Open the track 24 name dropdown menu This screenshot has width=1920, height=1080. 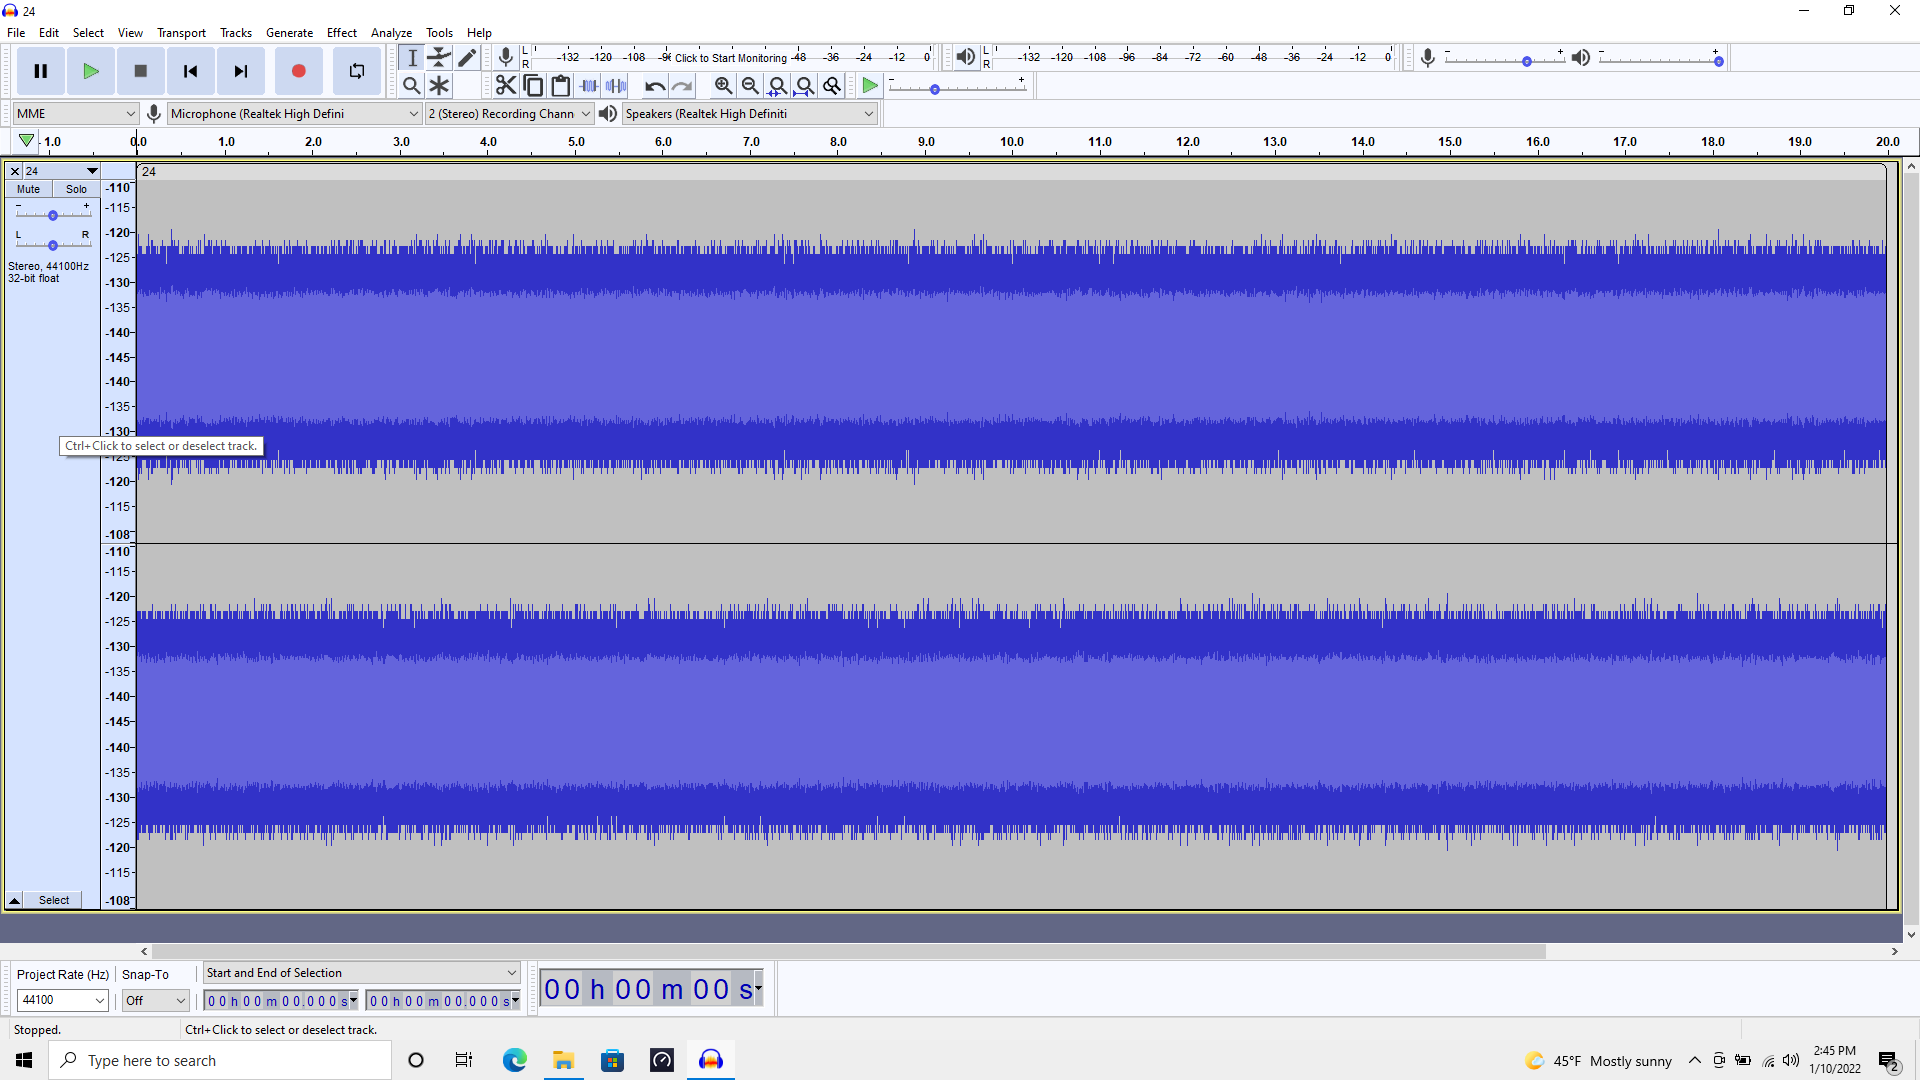click(x=62, y=171)
